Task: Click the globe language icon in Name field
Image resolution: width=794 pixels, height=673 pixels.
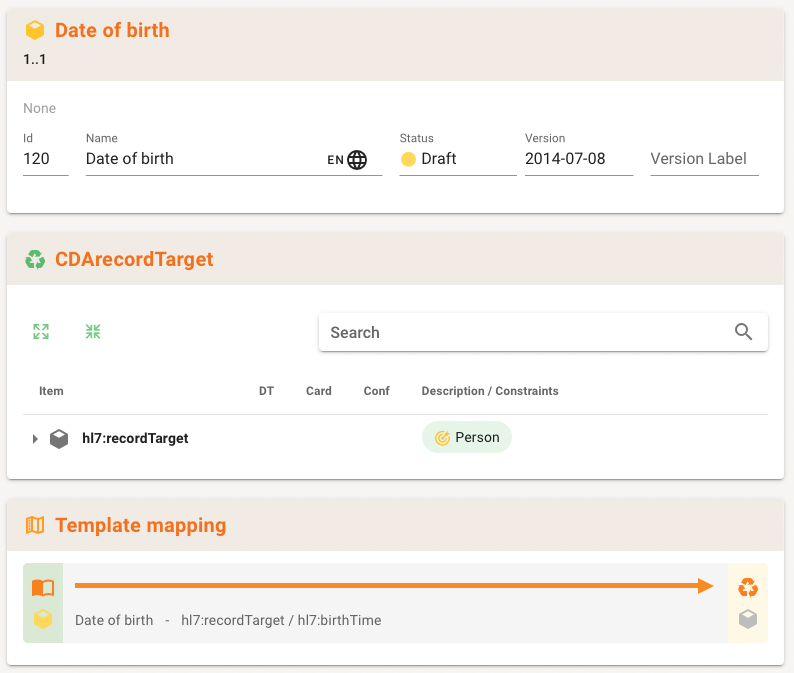Action: 357,160
